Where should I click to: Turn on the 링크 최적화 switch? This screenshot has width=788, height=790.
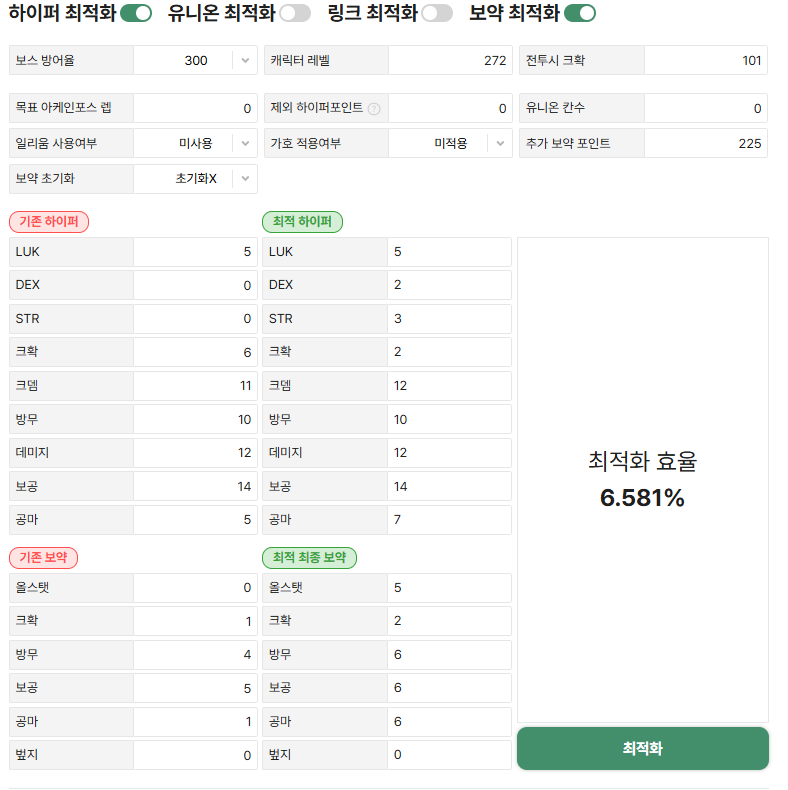pos(437,13)
